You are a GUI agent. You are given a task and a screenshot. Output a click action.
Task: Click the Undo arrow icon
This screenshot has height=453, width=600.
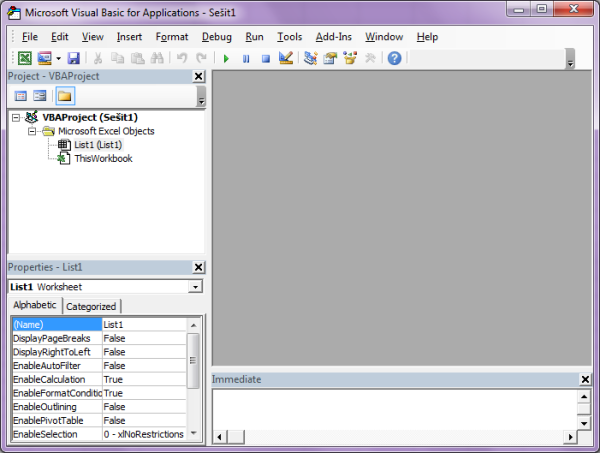[182, 58]
